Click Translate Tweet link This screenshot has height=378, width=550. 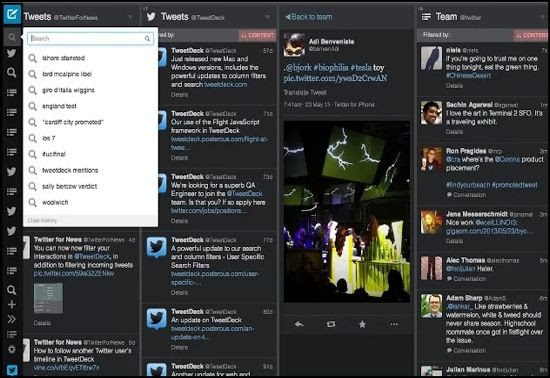point(305,93)
